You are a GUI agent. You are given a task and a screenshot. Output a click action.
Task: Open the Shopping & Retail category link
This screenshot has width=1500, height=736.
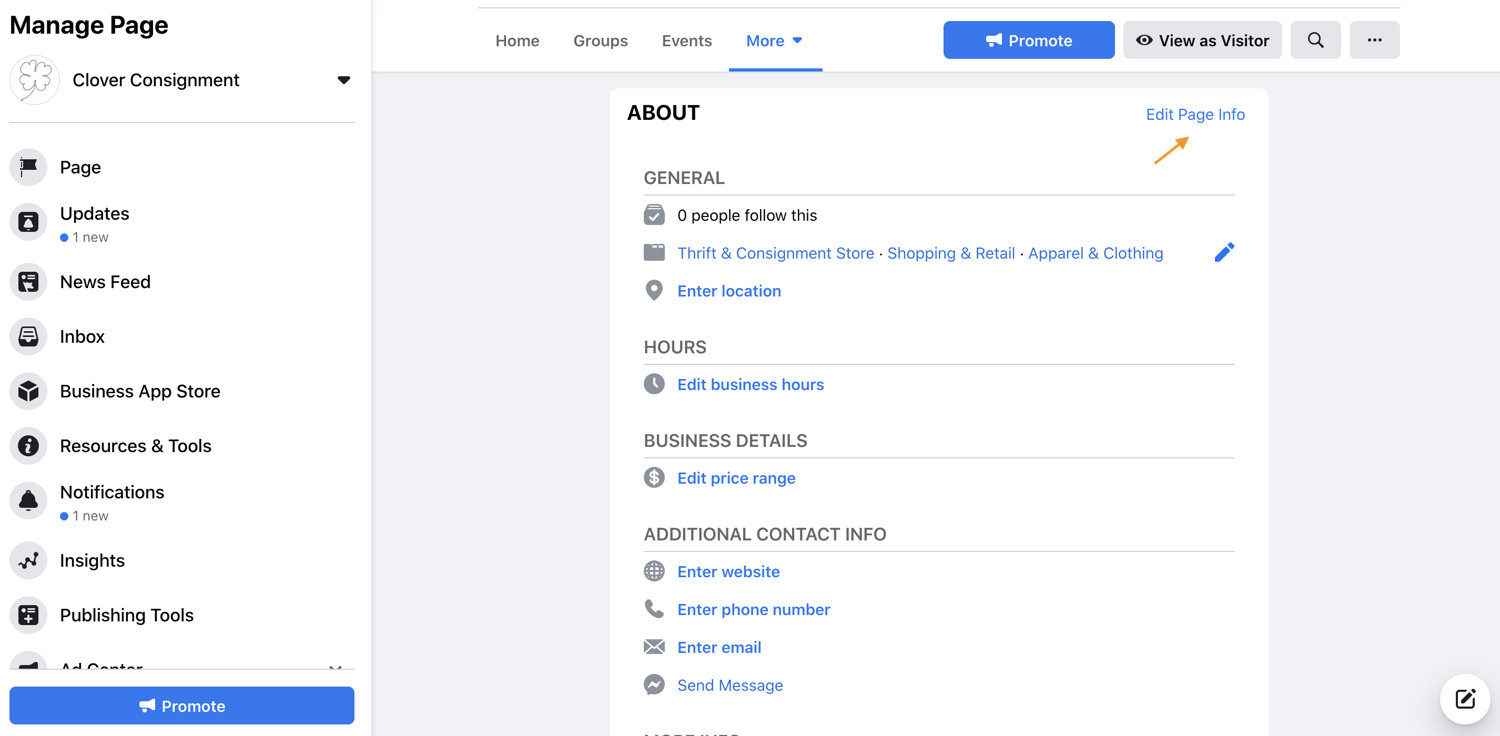[951, 253]
